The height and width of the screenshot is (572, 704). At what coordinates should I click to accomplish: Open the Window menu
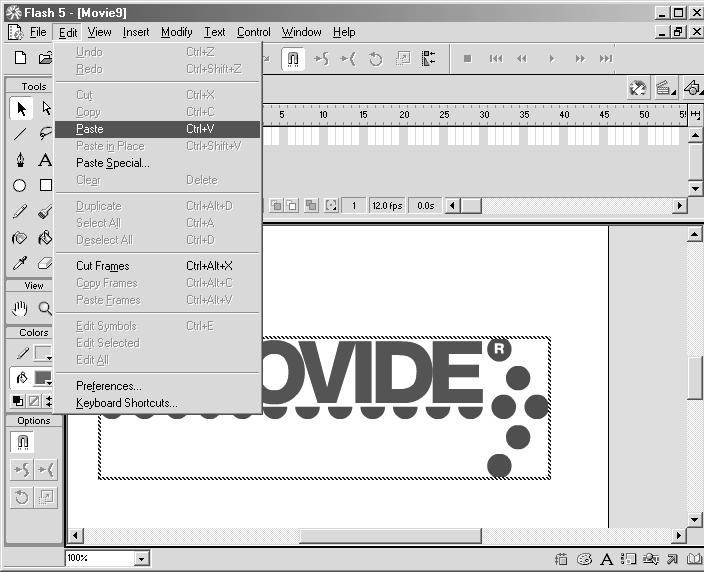pos(301,32)
